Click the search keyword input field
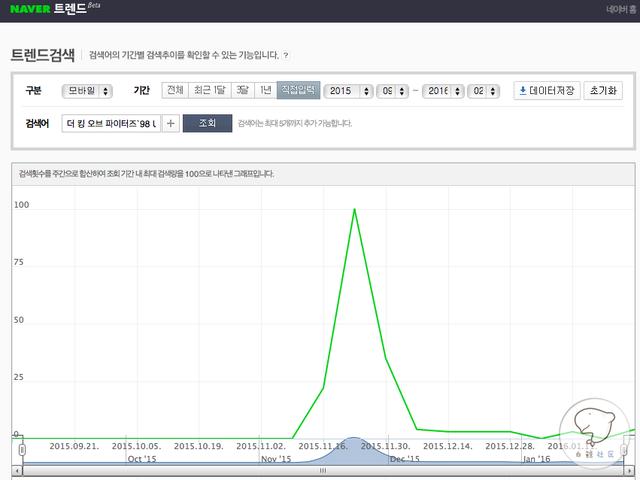The image size is (640, 480). (x=110, y=123)
